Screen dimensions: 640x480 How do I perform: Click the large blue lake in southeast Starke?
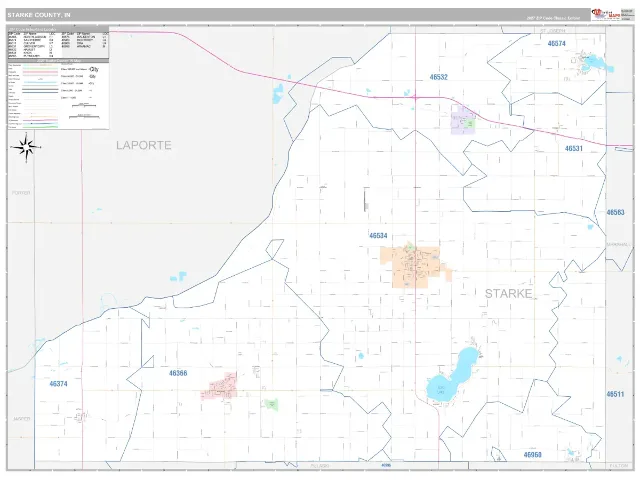(x=452, y=375)
